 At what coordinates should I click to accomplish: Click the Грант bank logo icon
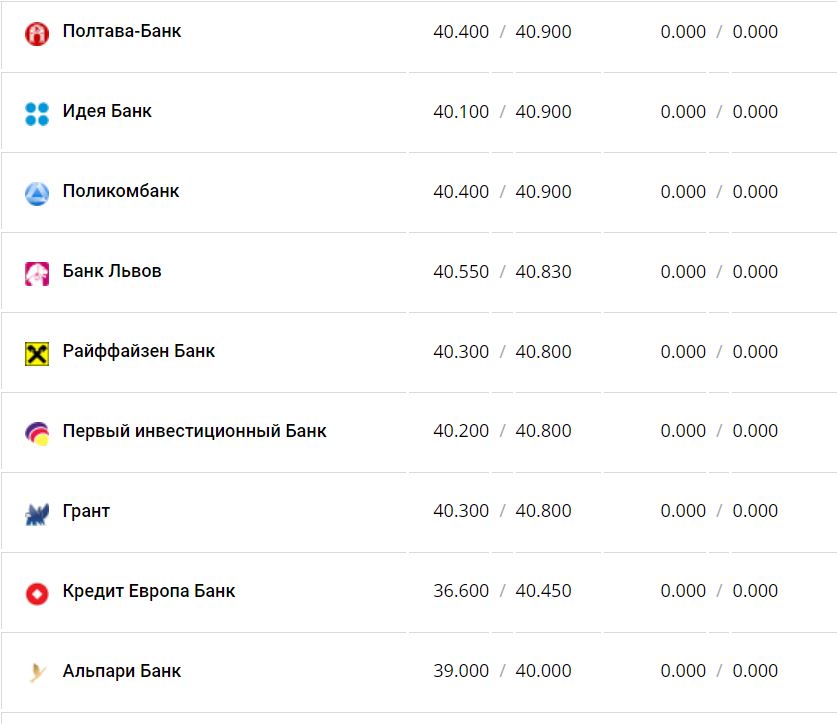tap(37, 513)
